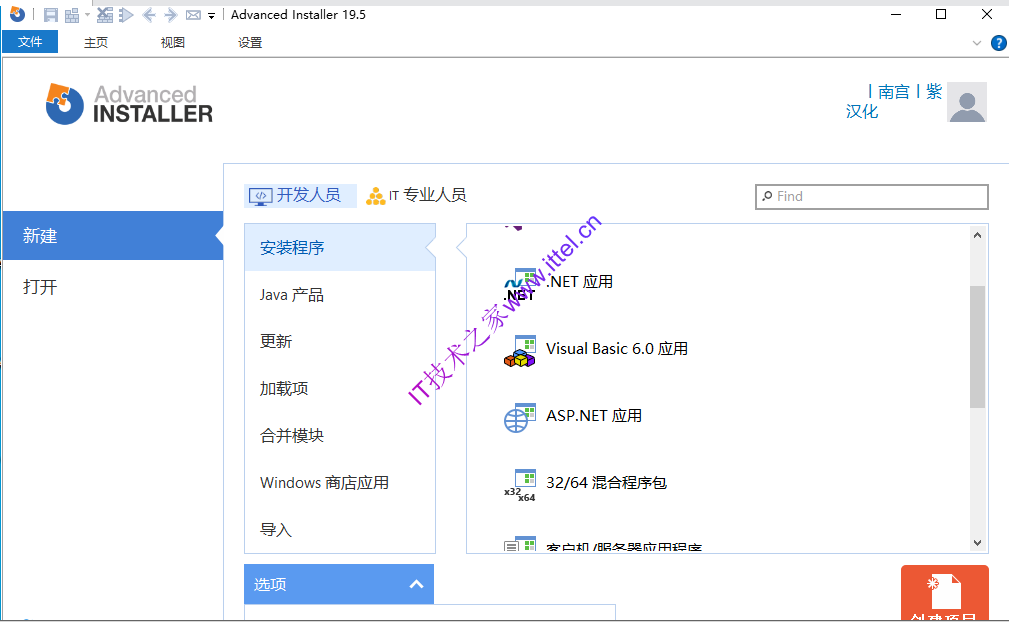Click the Run project play icon
1009x622 pixels.
tap(126, 15)
